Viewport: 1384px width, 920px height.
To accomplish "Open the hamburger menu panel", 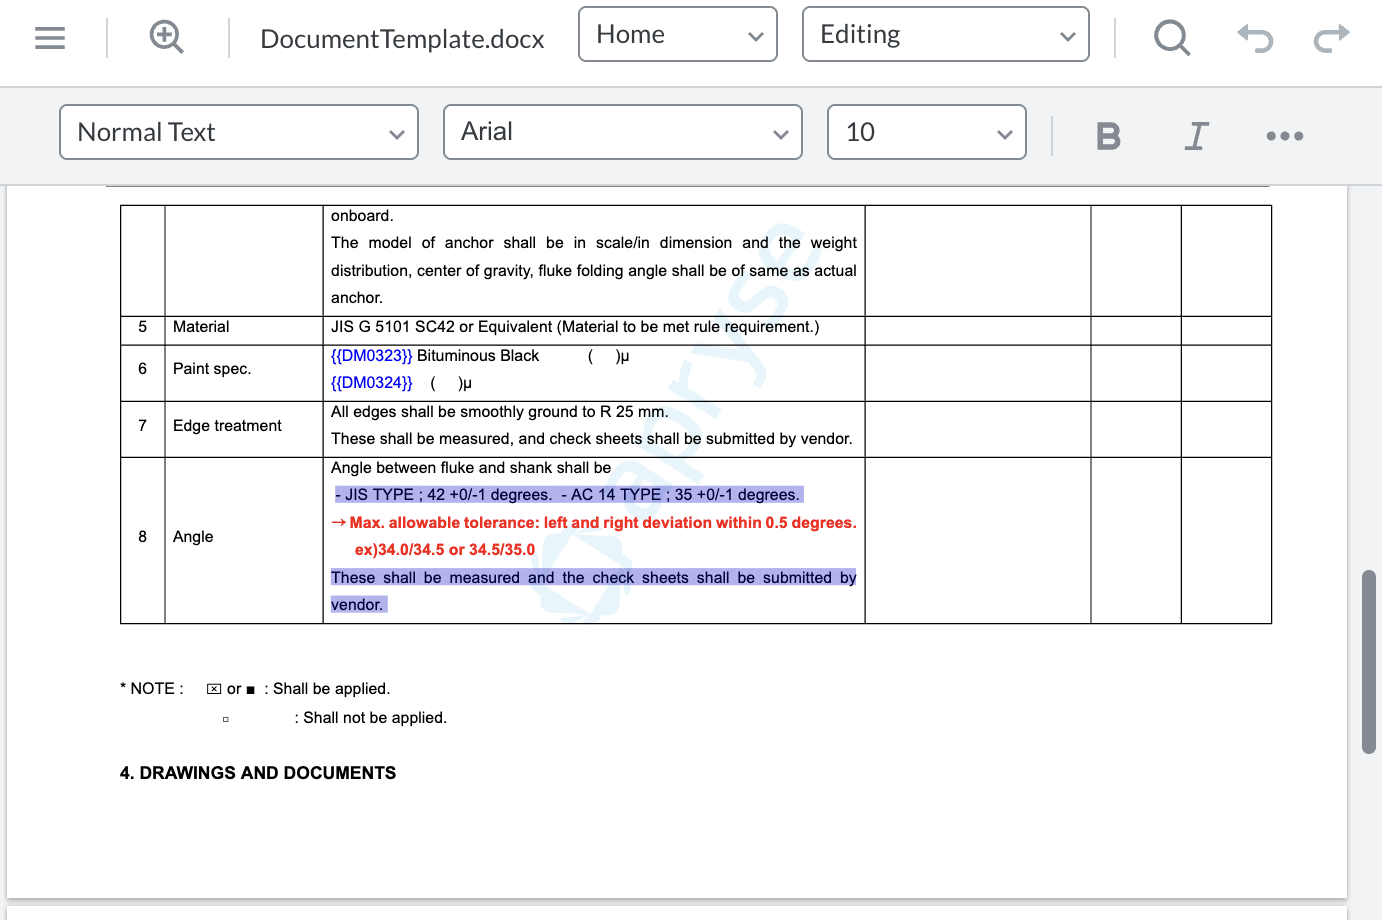I will [x=50, y=38].
